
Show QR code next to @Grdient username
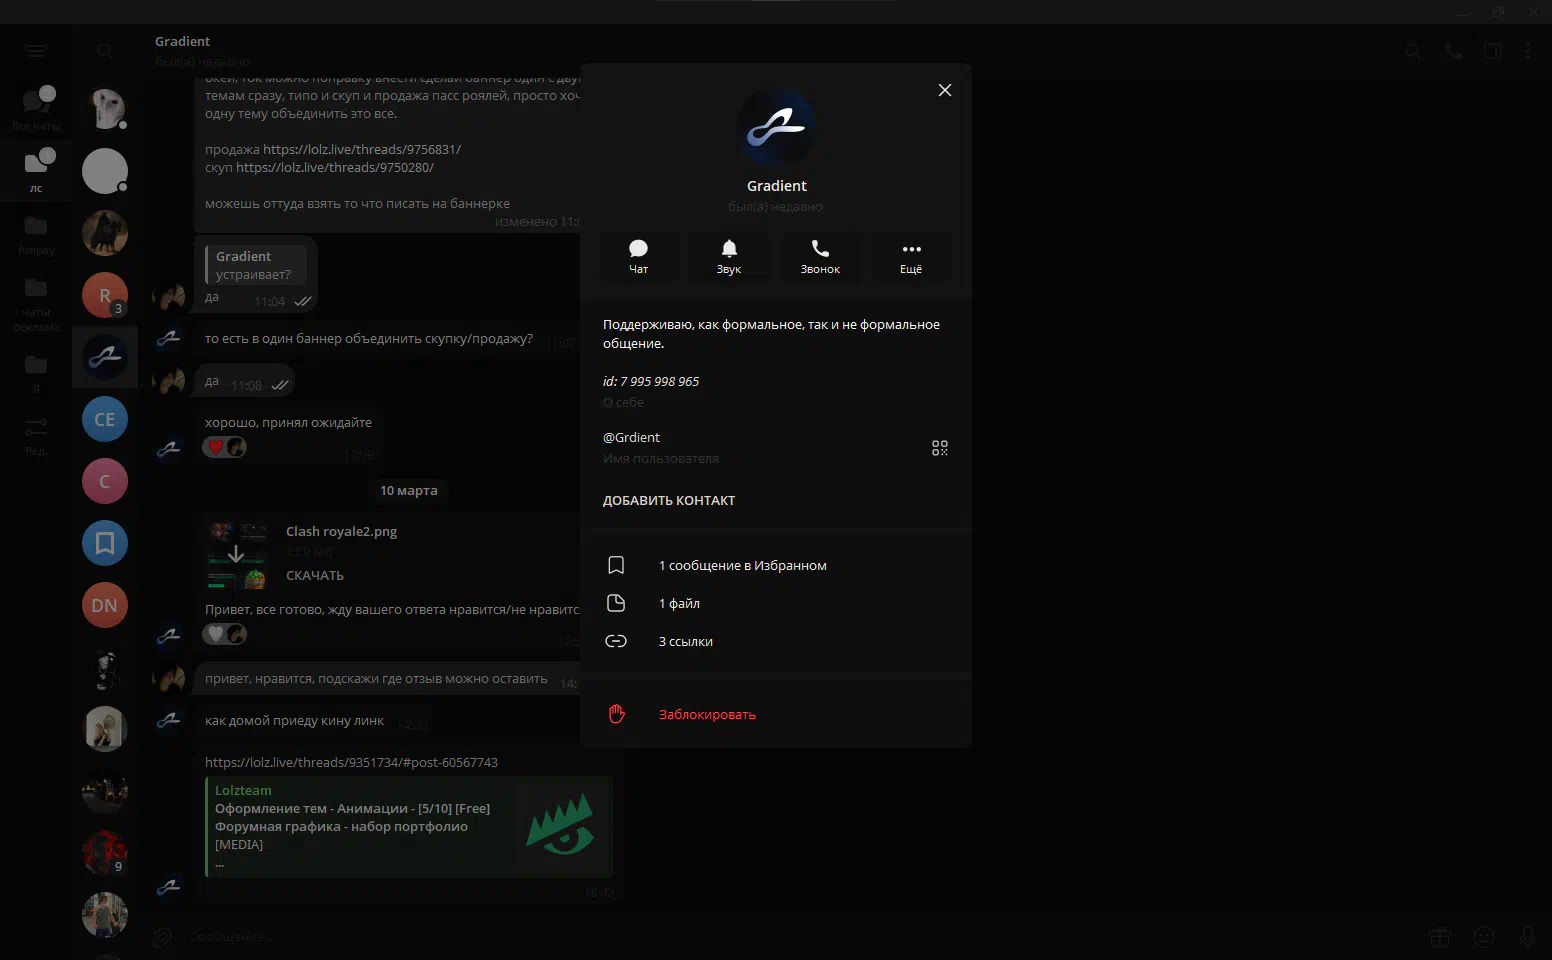pyautogui.click(x=939, y=448)
